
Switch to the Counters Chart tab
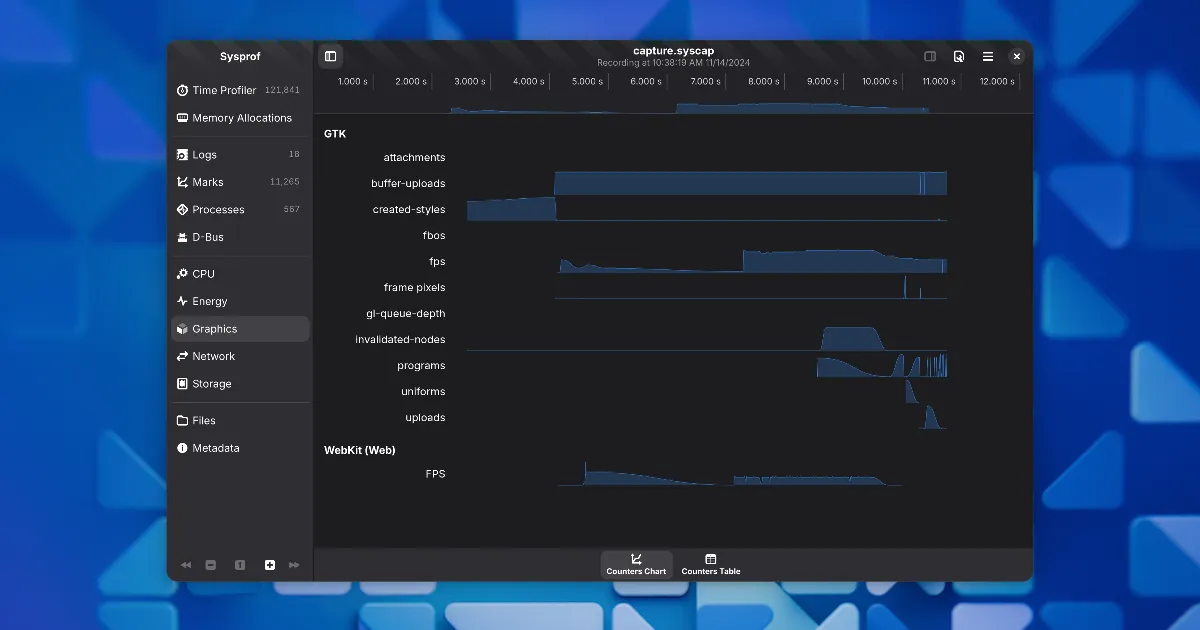tap(636, 565)
